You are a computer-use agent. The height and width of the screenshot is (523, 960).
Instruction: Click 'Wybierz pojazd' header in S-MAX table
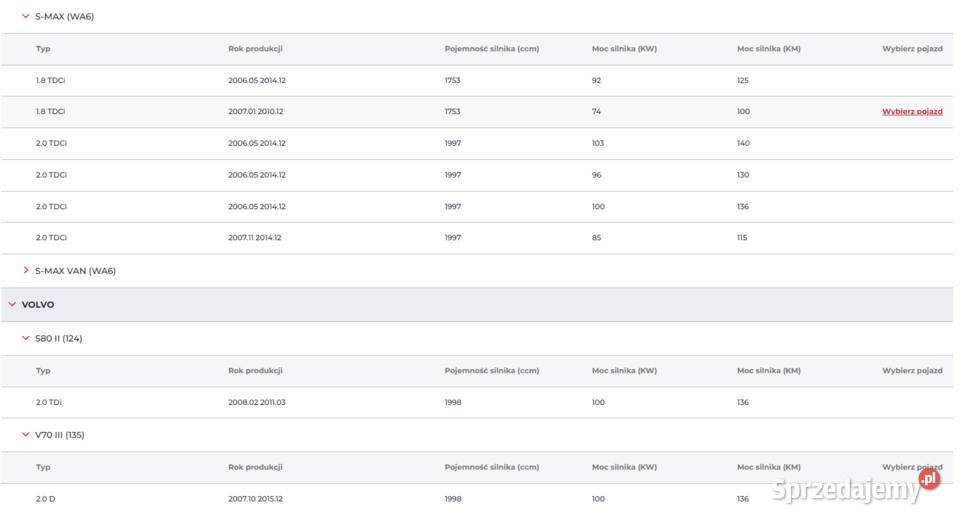pos(912,48)
